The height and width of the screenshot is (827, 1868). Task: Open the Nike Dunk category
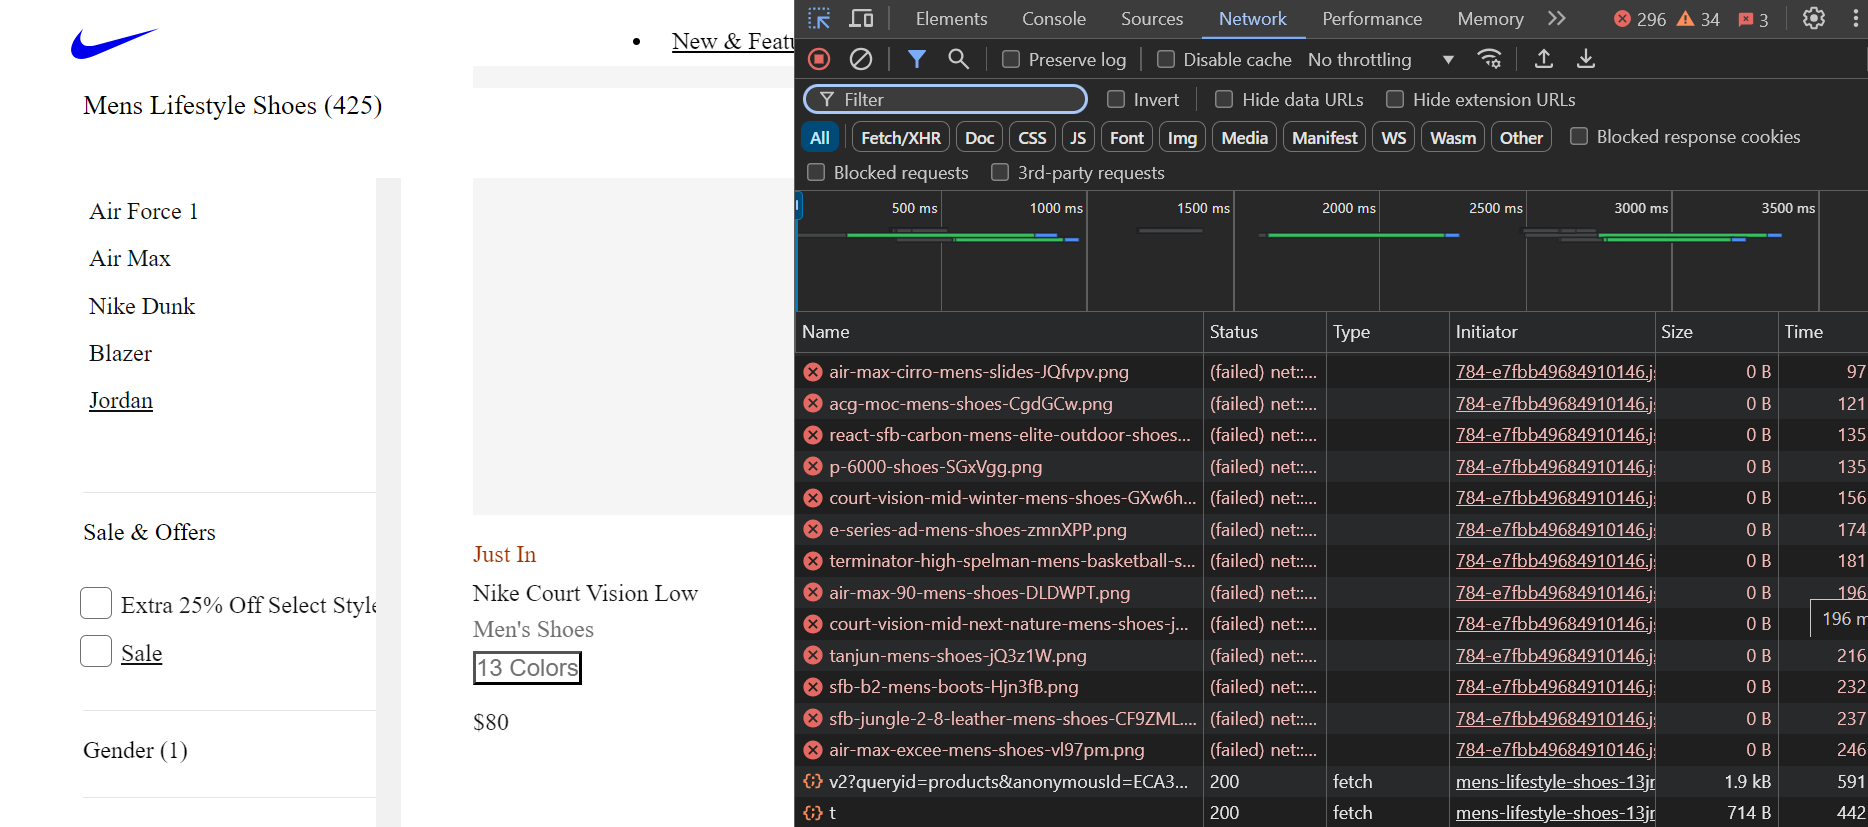[x=142, y=306]
